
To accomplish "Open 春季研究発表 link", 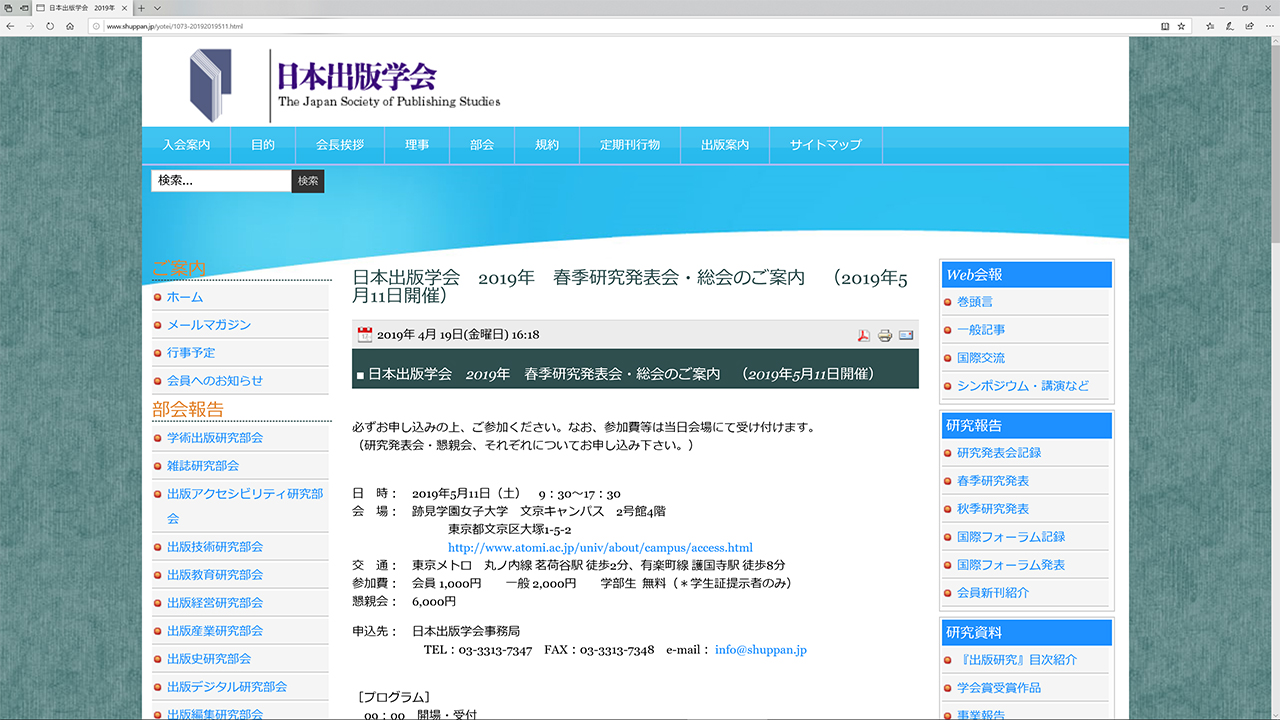I will tap(993, 481).
